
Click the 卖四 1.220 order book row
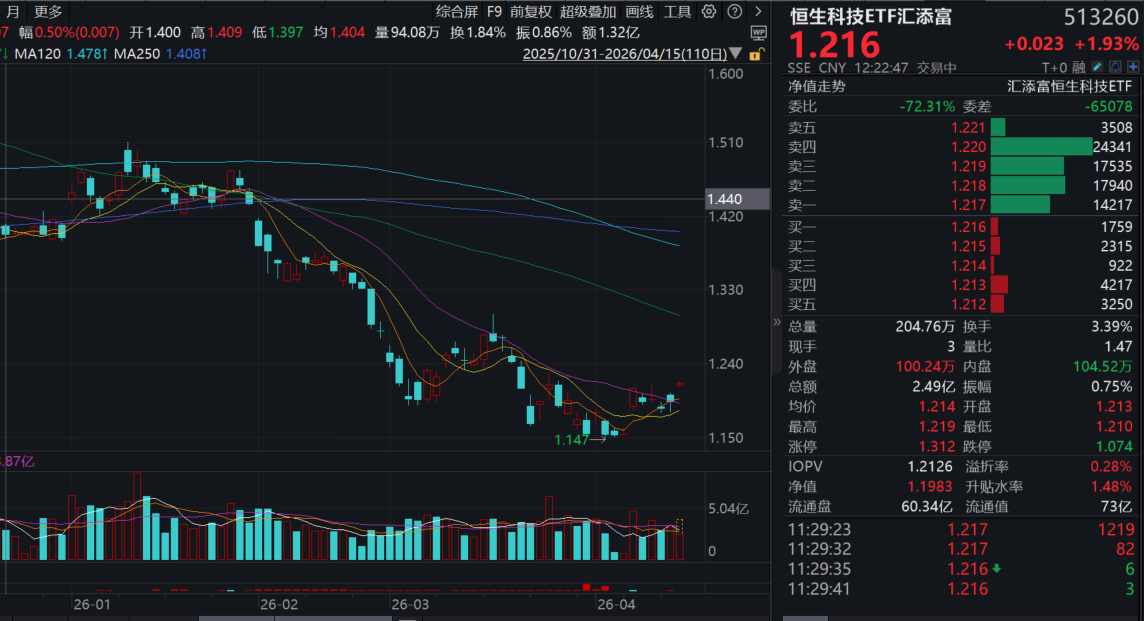[960, 146]
